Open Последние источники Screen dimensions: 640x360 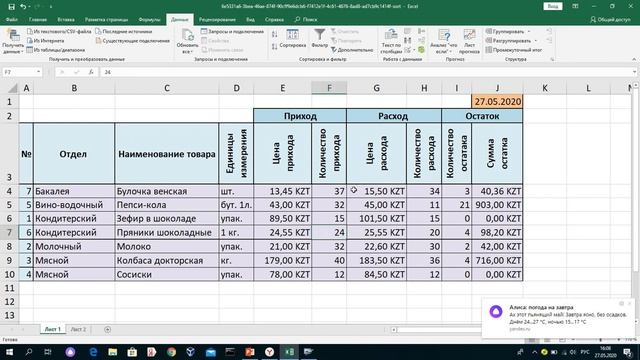124,31
